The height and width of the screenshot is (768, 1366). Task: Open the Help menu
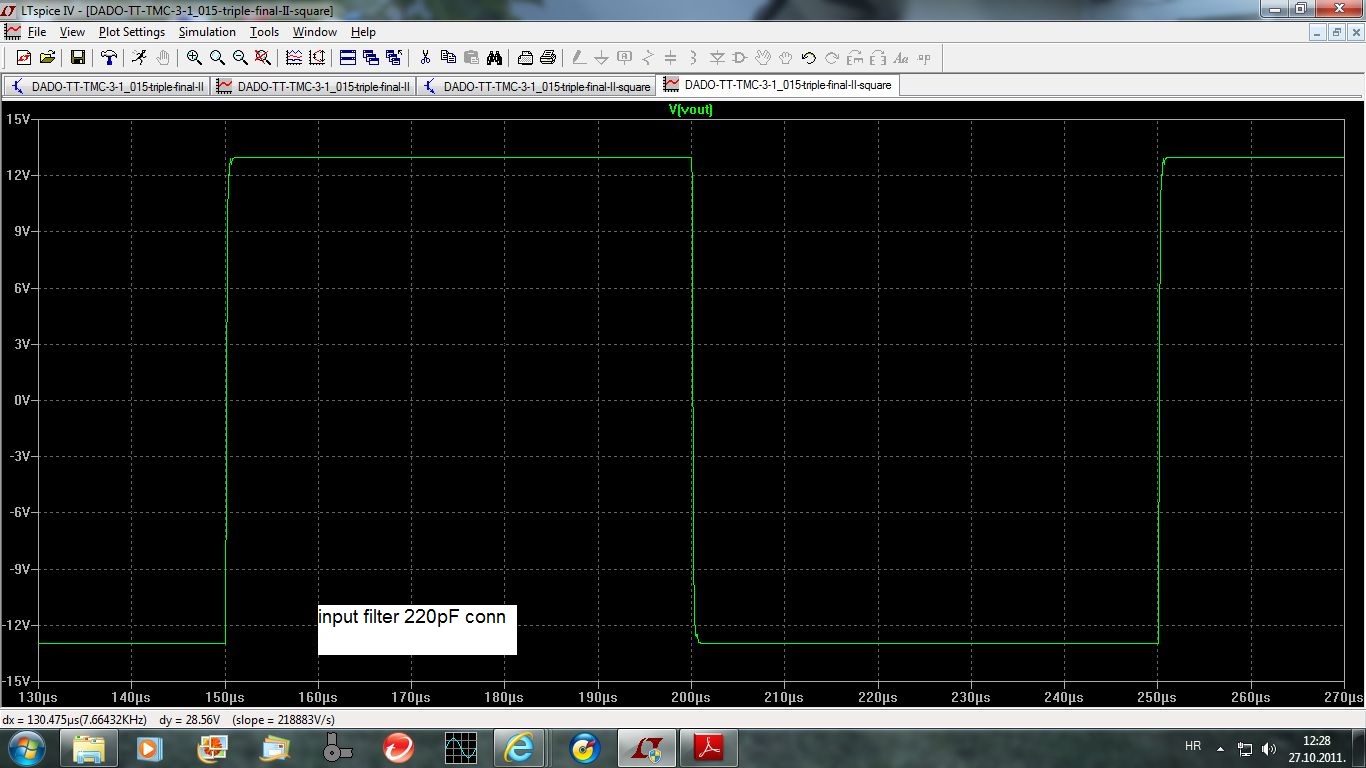[363, 32]
